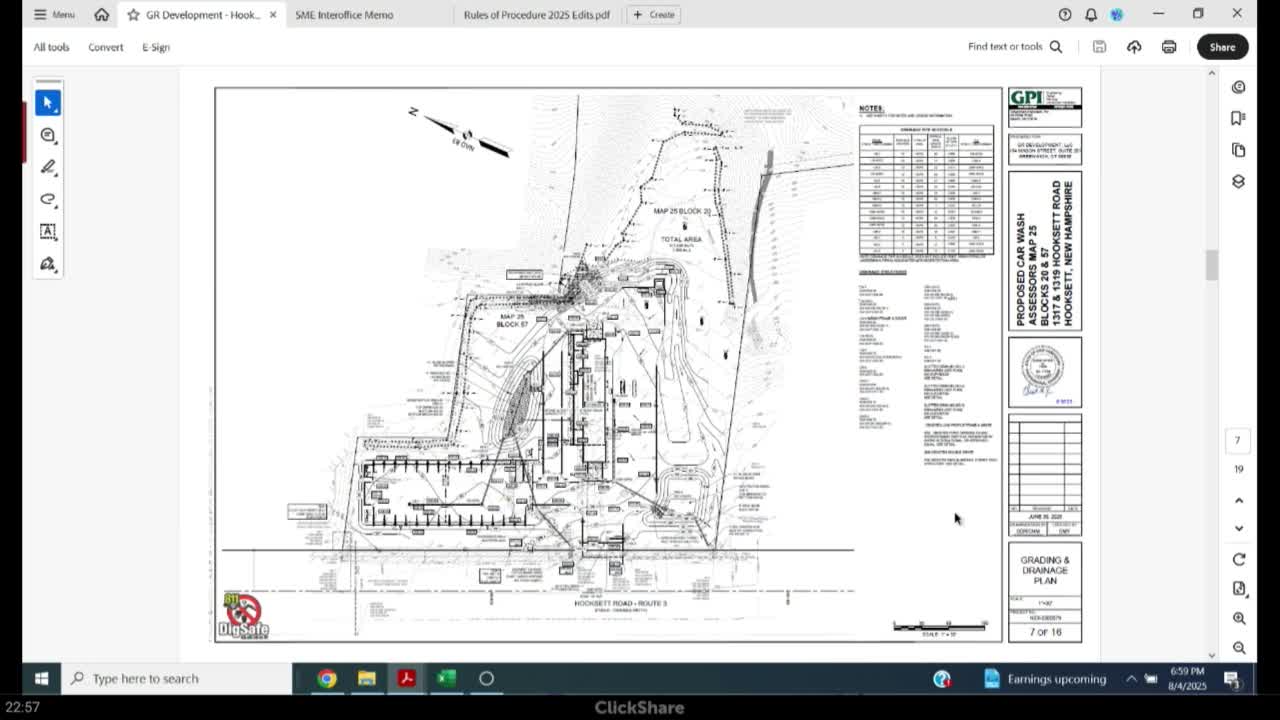The width and height of the screenshot is (1280, 720).
Task: Choose the freehand draw loop tool
Action: coord(48,199)
